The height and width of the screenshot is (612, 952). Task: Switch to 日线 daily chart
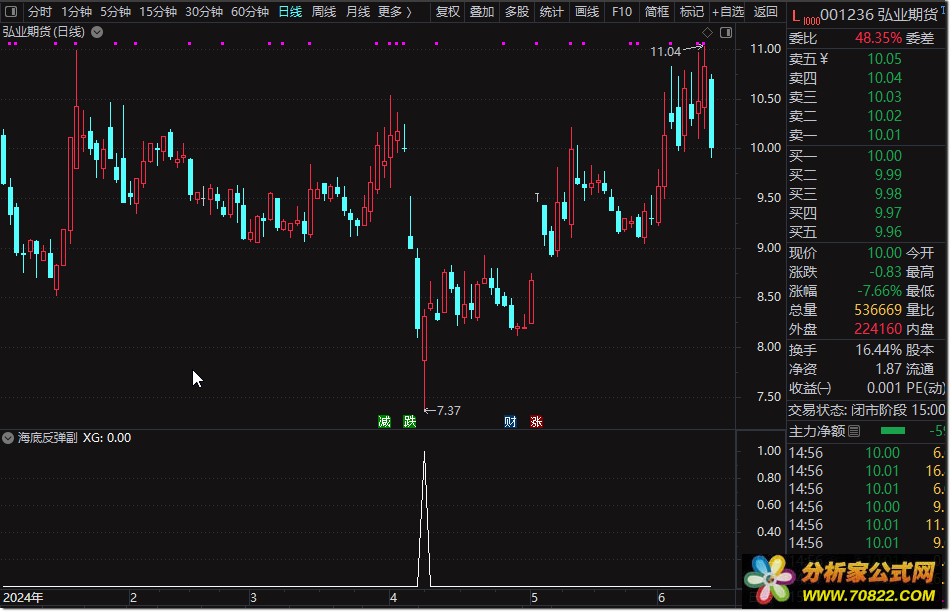pos(290,12)
